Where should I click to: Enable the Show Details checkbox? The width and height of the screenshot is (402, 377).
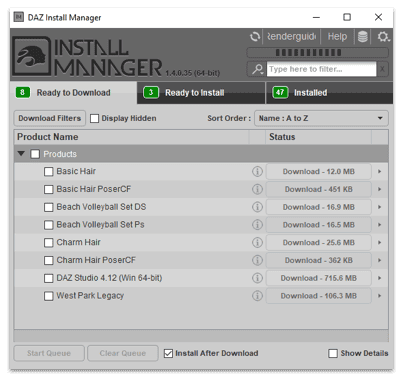click(333, 353)
